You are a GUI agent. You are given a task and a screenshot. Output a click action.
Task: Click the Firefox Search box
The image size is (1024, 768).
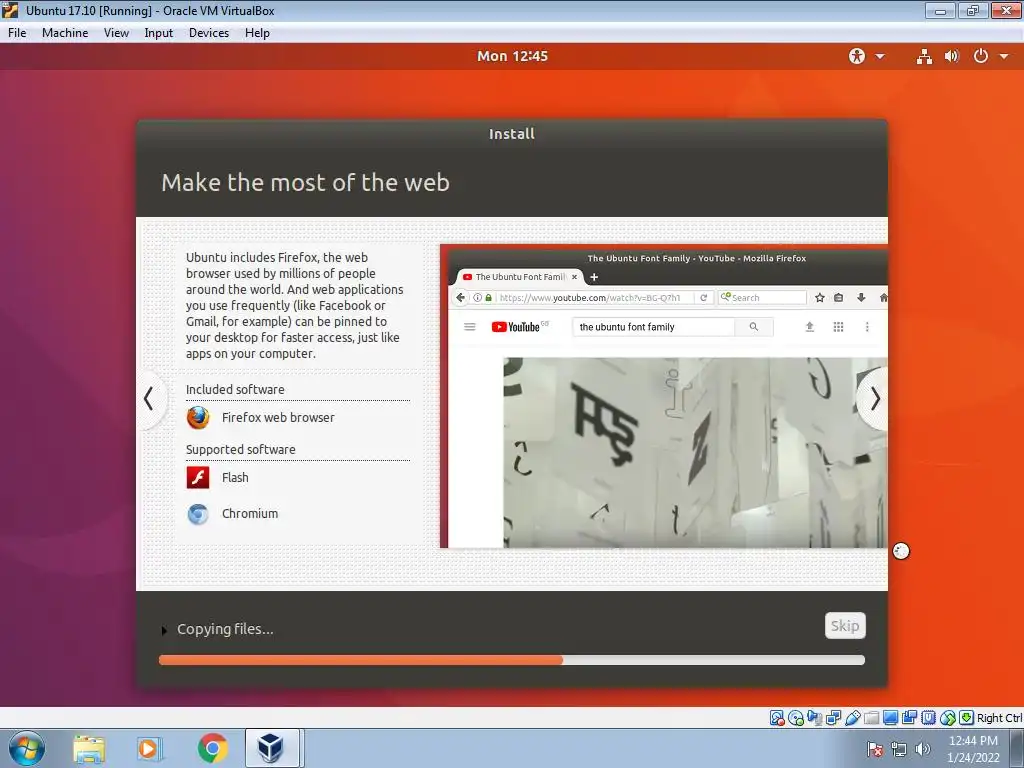763,298
